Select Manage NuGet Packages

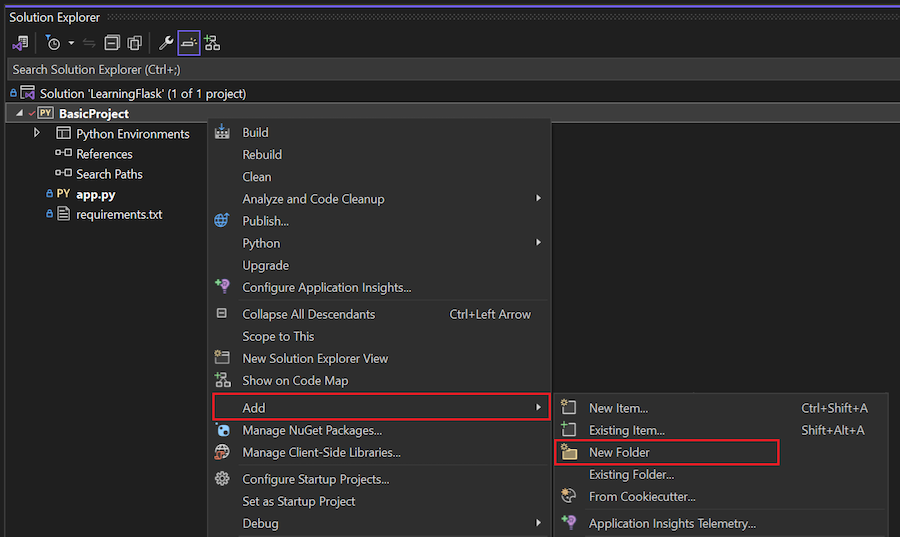coord(312,430)
